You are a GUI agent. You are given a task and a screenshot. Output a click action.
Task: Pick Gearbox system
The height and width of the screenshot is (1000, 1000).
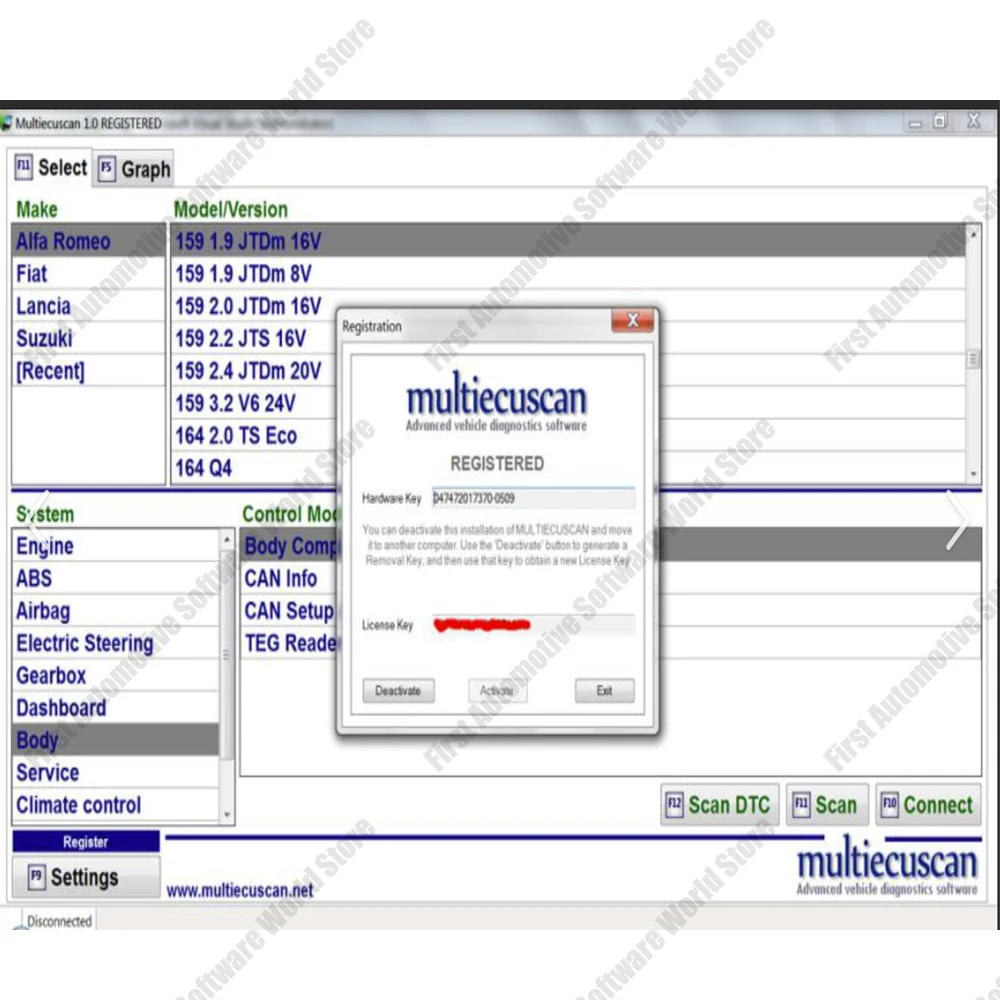point(115,675)
